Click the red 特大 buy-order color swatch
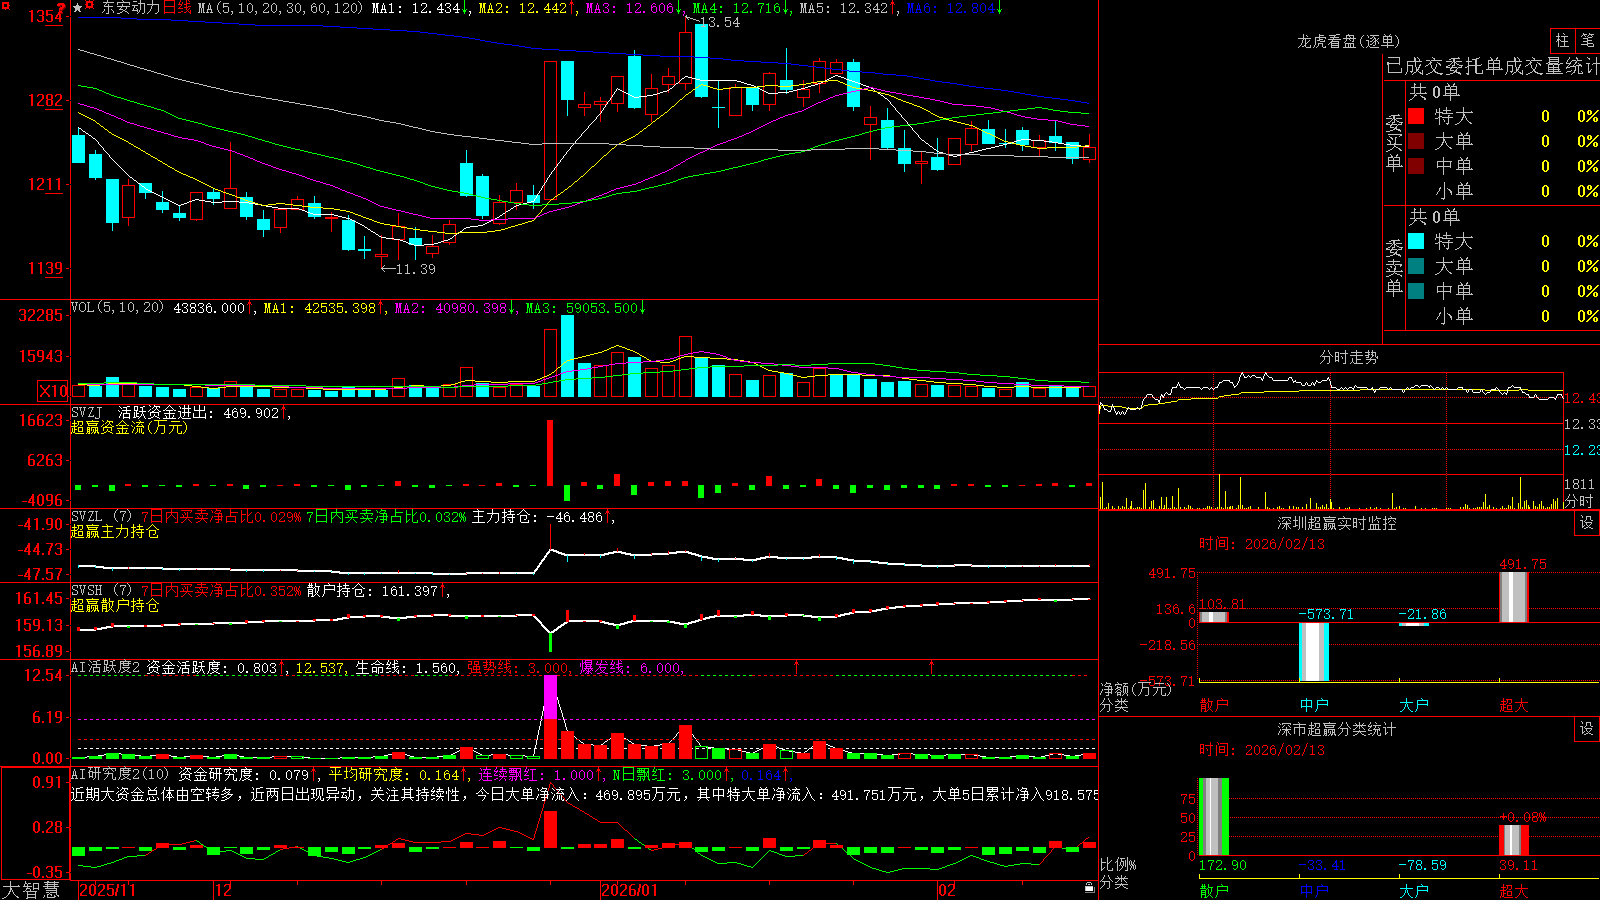Screen dimensions: 1600x900 [x=1416, y=116]
